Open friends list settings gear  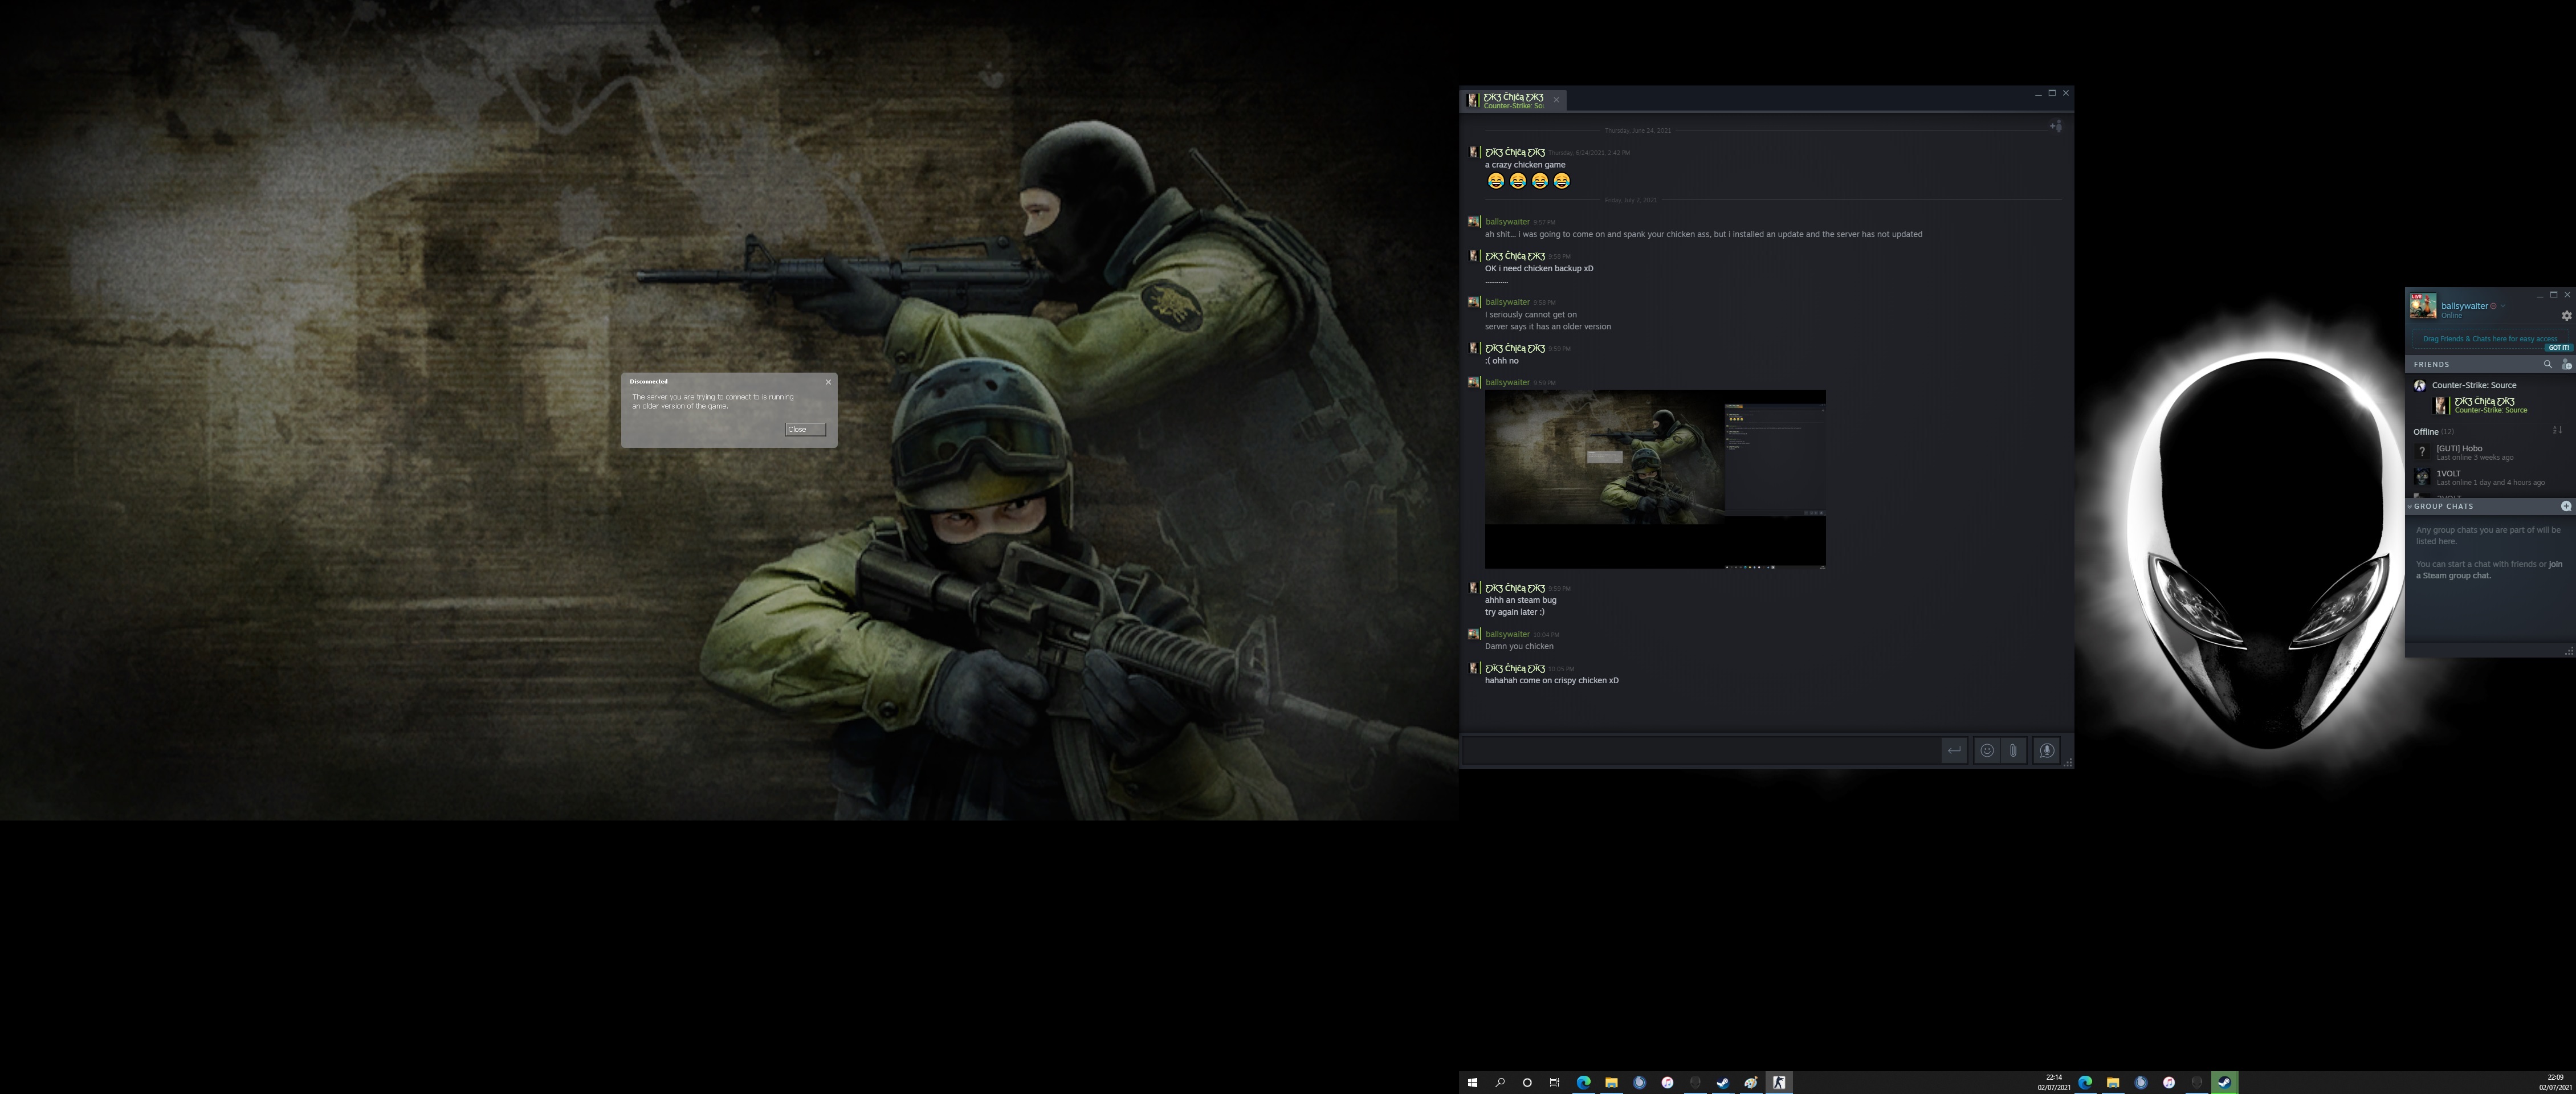pos(2565,316)
